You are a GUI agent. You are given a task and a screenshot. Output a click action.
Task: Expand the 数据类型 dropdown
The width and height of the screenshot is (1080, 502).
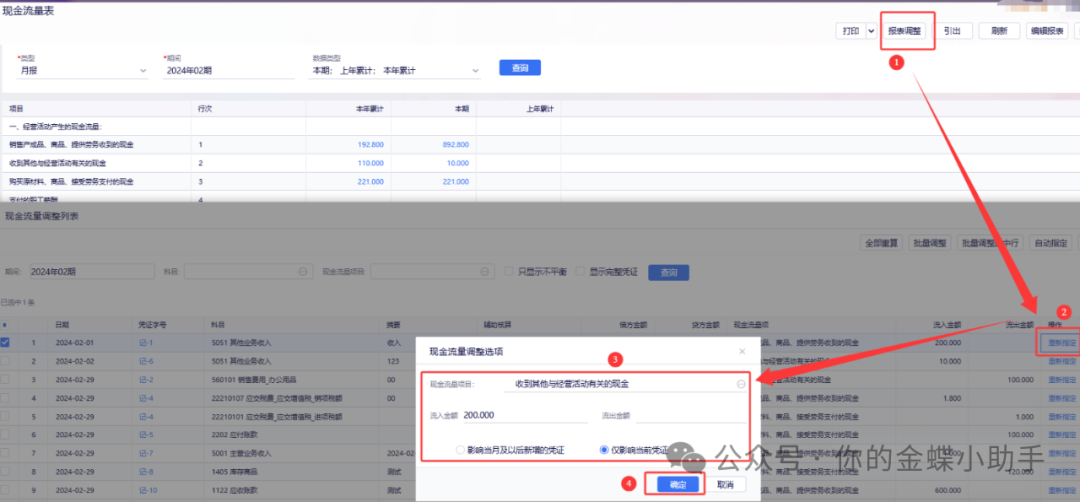click(x=475, y=71)
